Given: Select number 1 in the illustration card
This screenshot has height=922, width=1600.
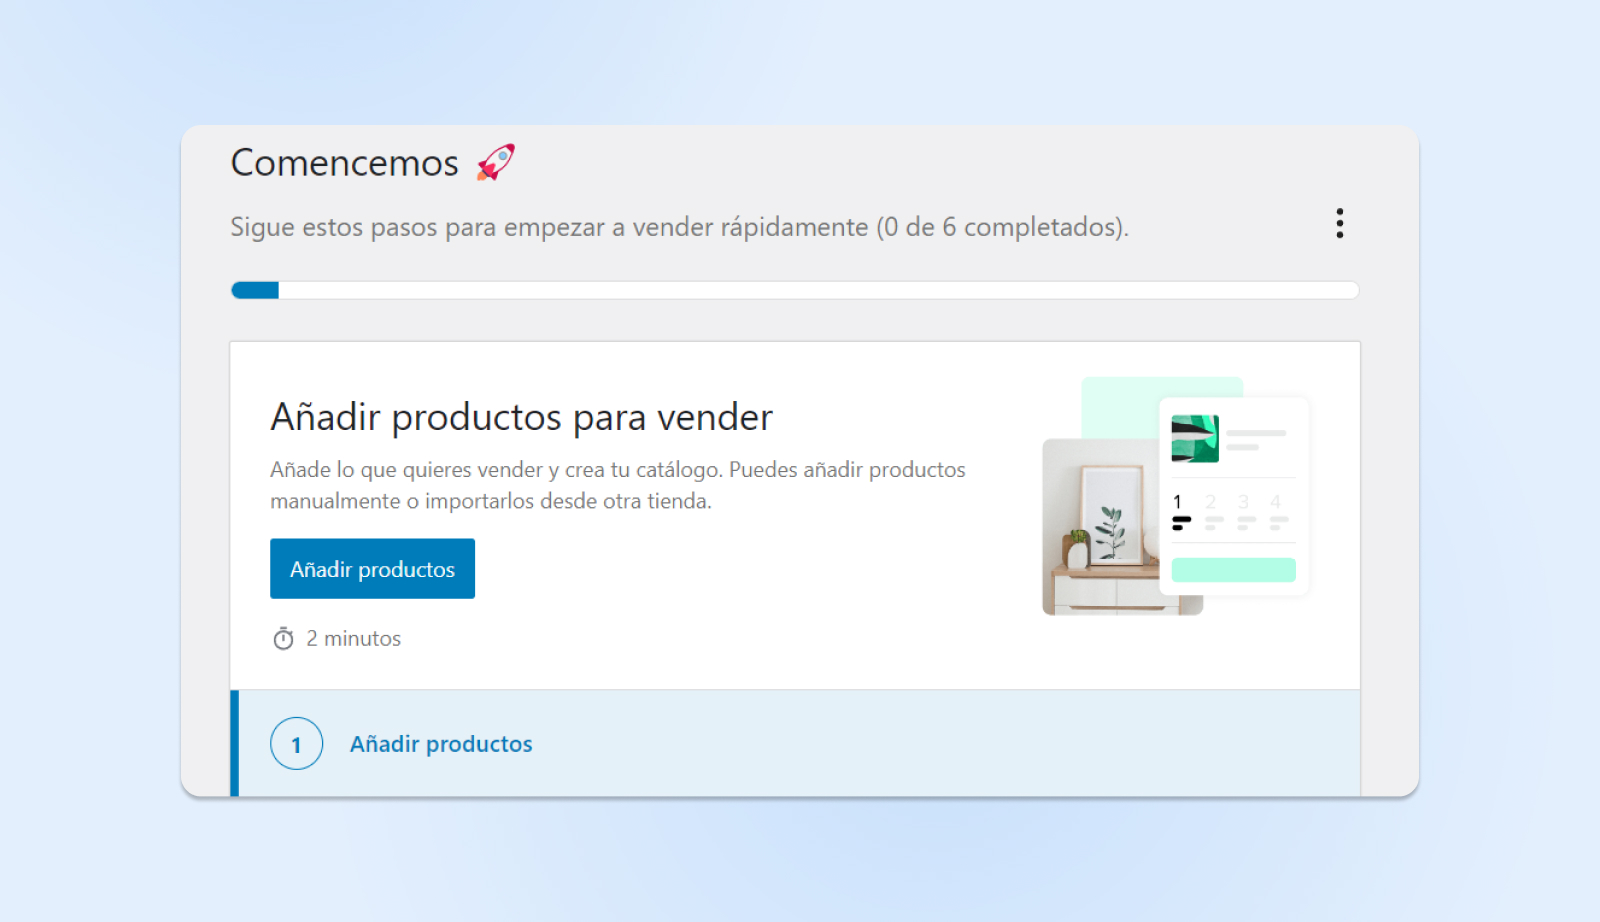Looking at the screenshot, I should tap(1177, 502).
